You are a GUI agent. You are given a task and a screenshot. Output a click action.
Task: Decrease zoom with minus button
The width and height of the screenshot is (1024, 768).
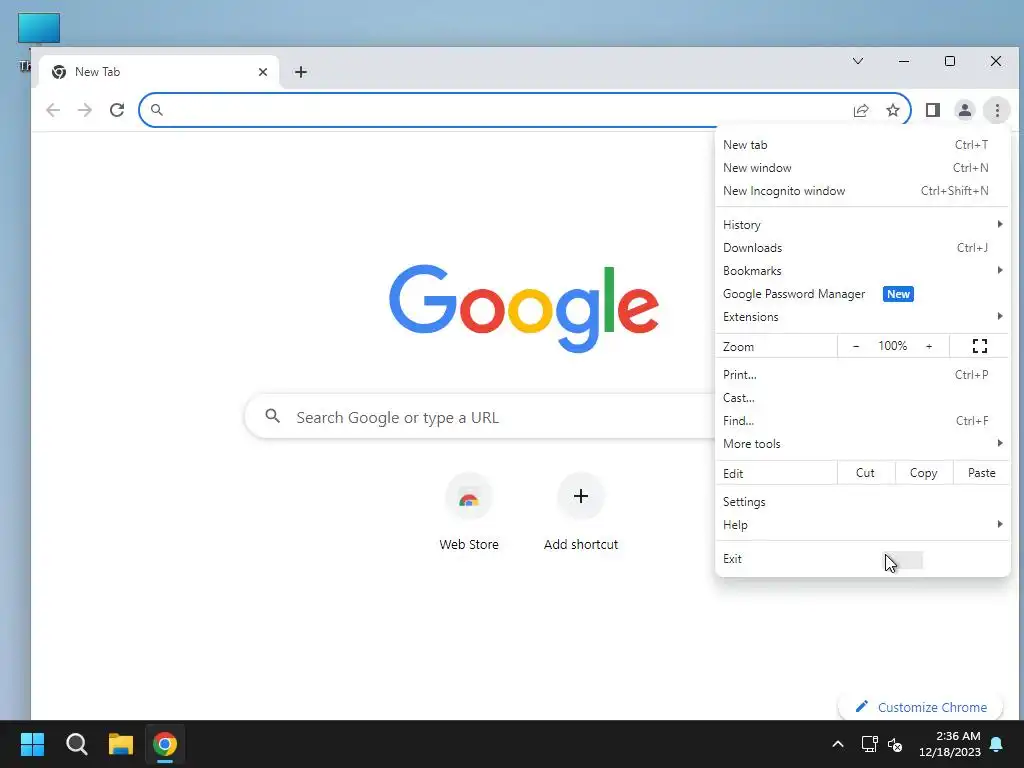tap(856, 346)
